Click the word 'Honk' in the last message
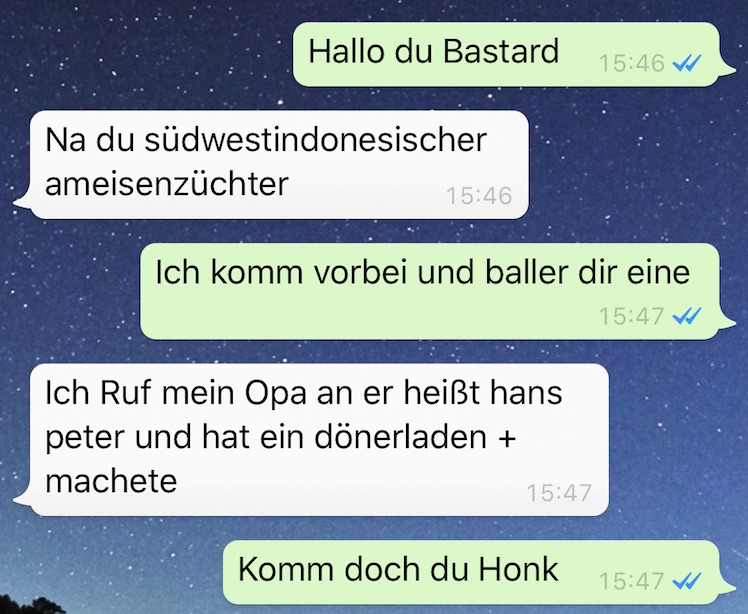The width and height of the screenshot is (748, 614). [x=518, y=569]
